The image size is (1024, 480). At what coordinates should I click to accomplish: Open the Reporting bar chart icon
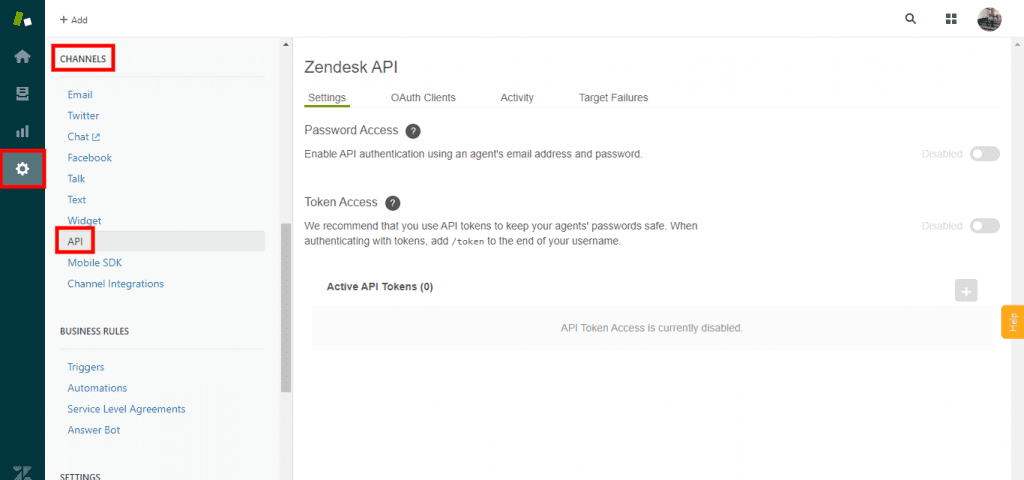pyautogui.click(x=22, y=131)
